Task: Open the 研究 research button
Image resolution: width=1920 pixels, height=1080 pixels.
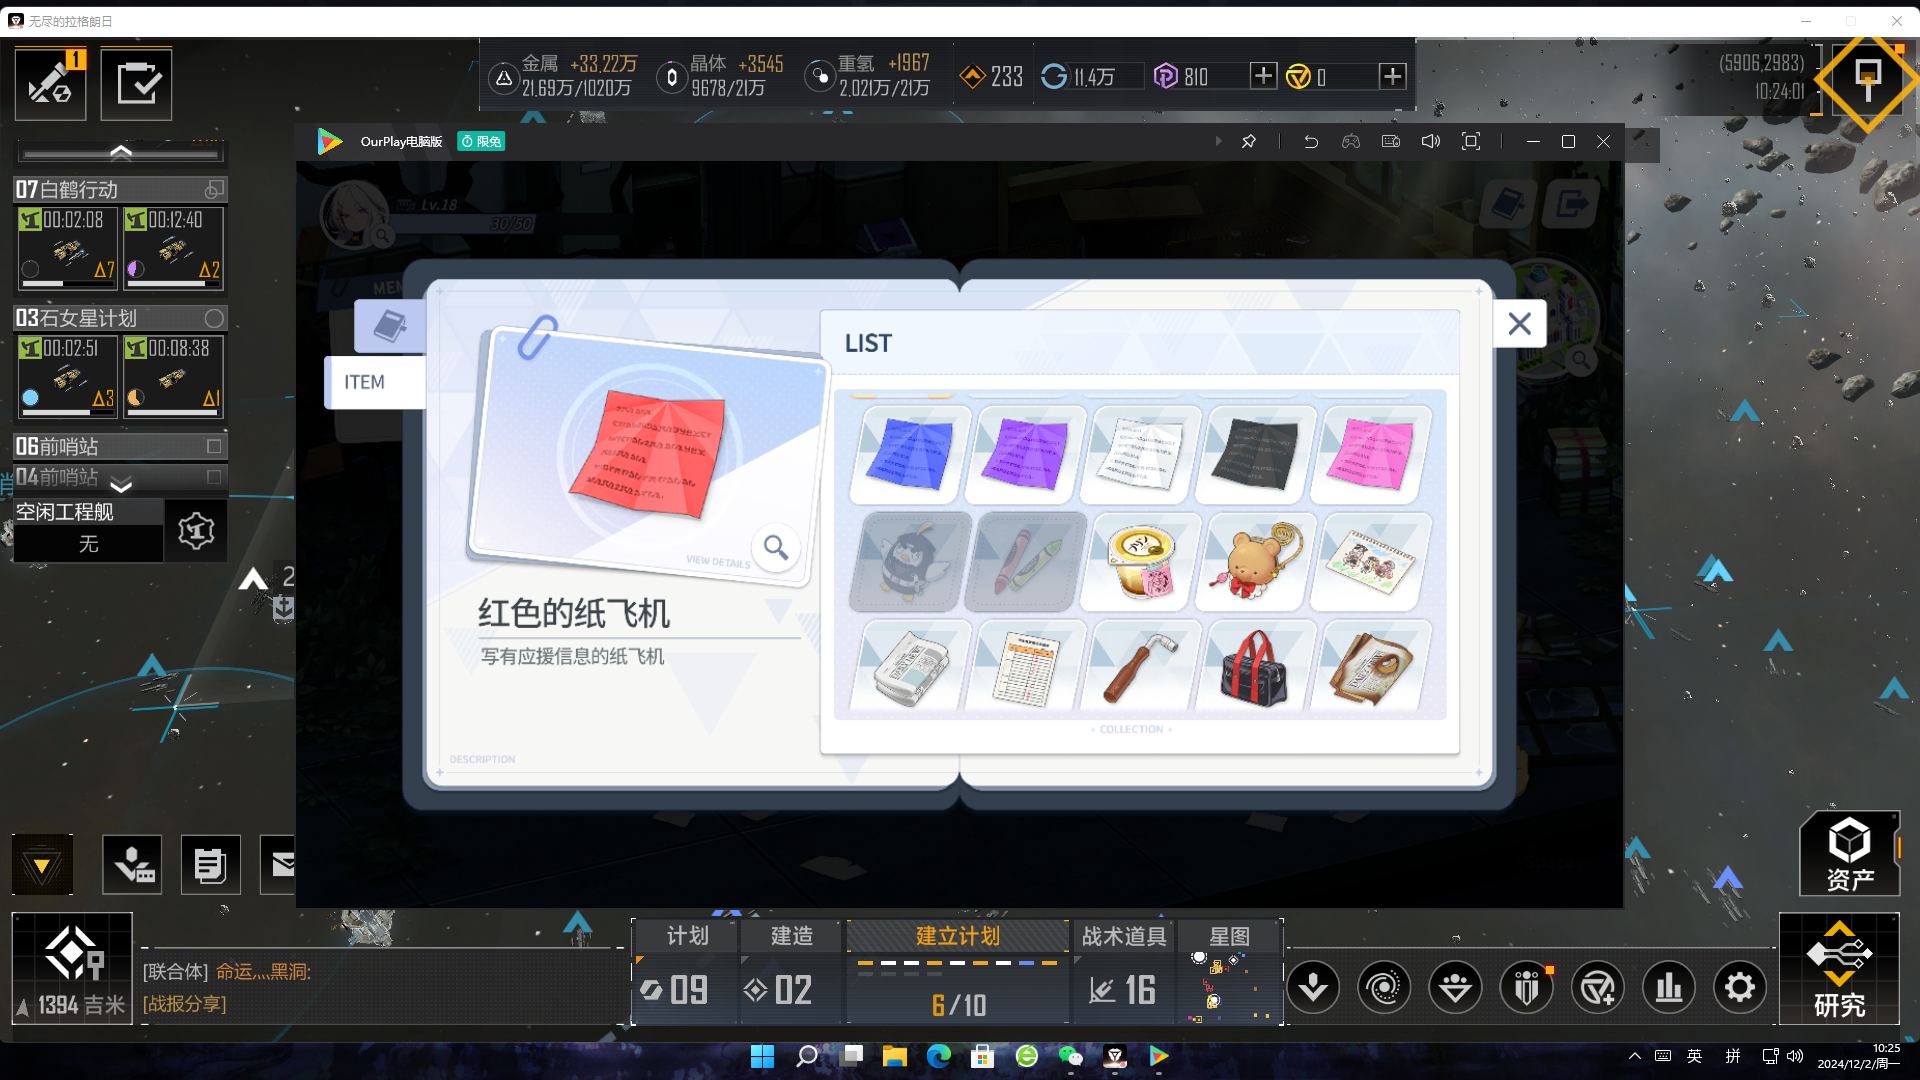Action: 1839,969
